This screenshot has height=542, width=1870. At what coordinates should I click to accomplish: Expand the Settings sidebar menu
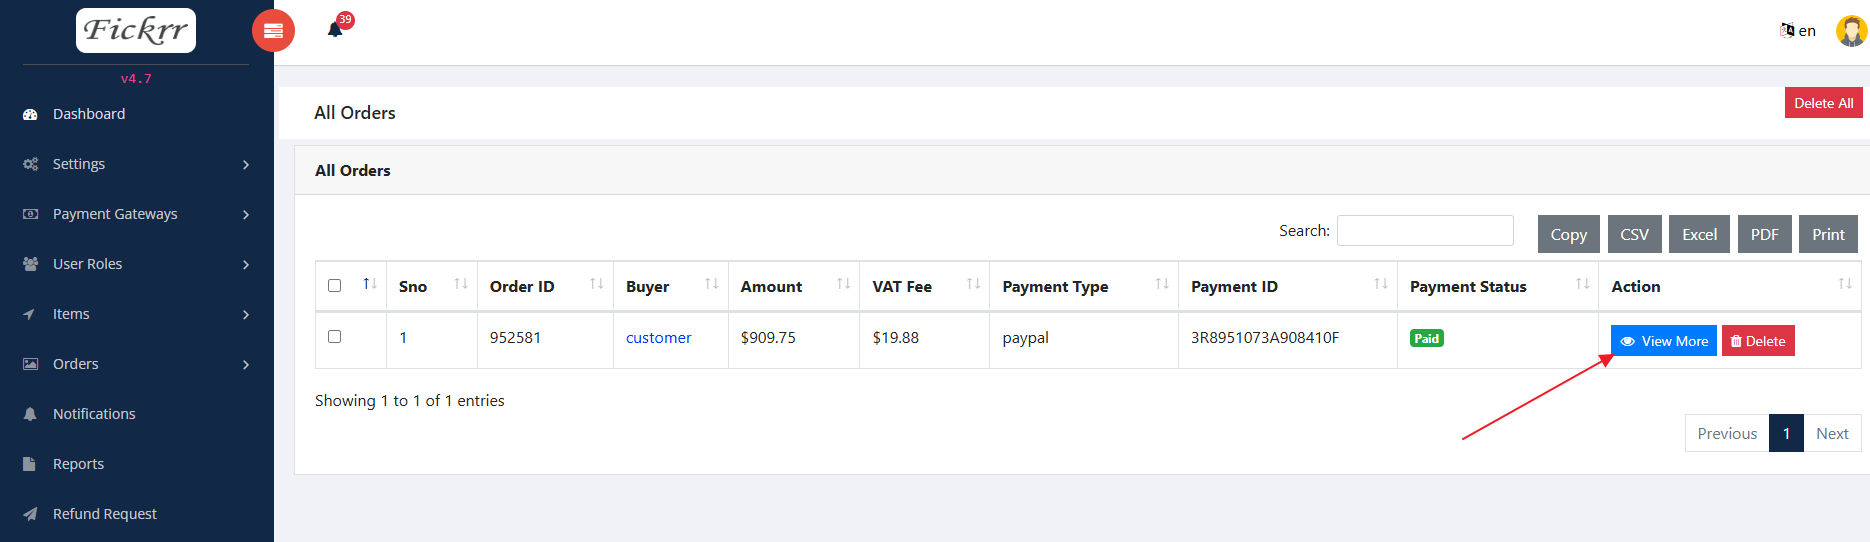[x=136, y=164]
